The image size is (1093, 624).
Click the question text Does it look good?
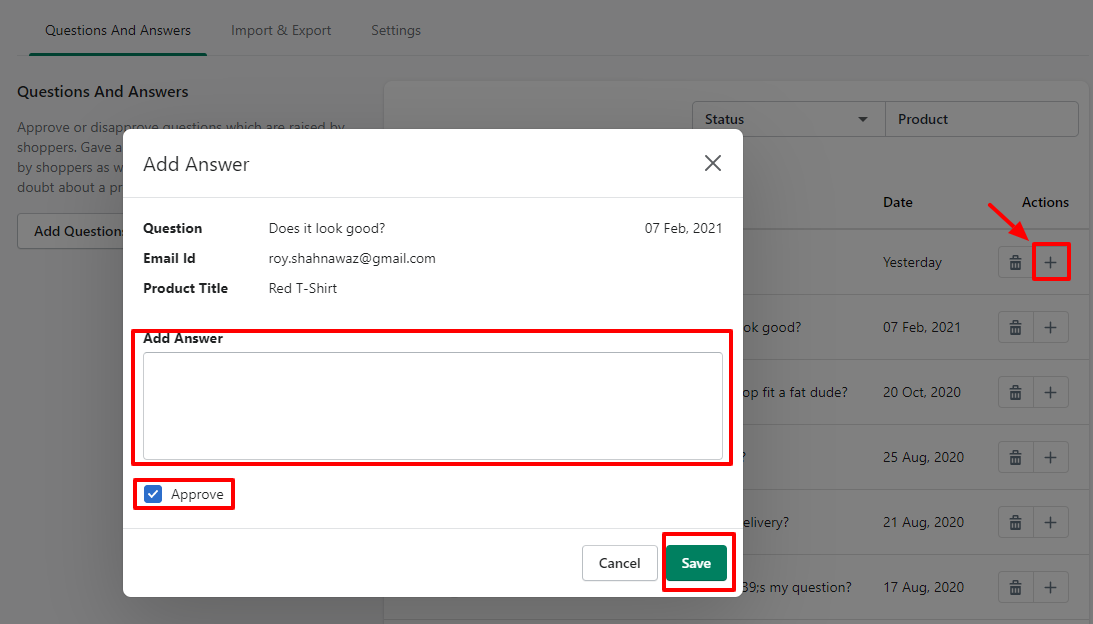[x=327, y=229]
